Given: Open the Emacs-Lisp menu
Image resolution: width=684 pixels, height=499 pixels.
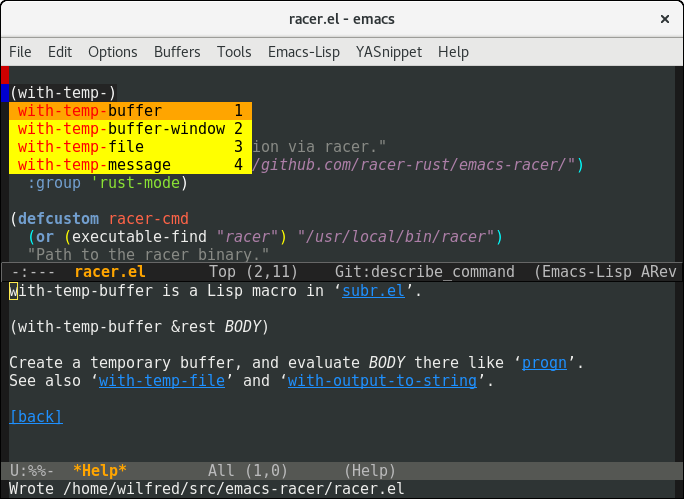Looking at the screenshot, I should [303, 52].
